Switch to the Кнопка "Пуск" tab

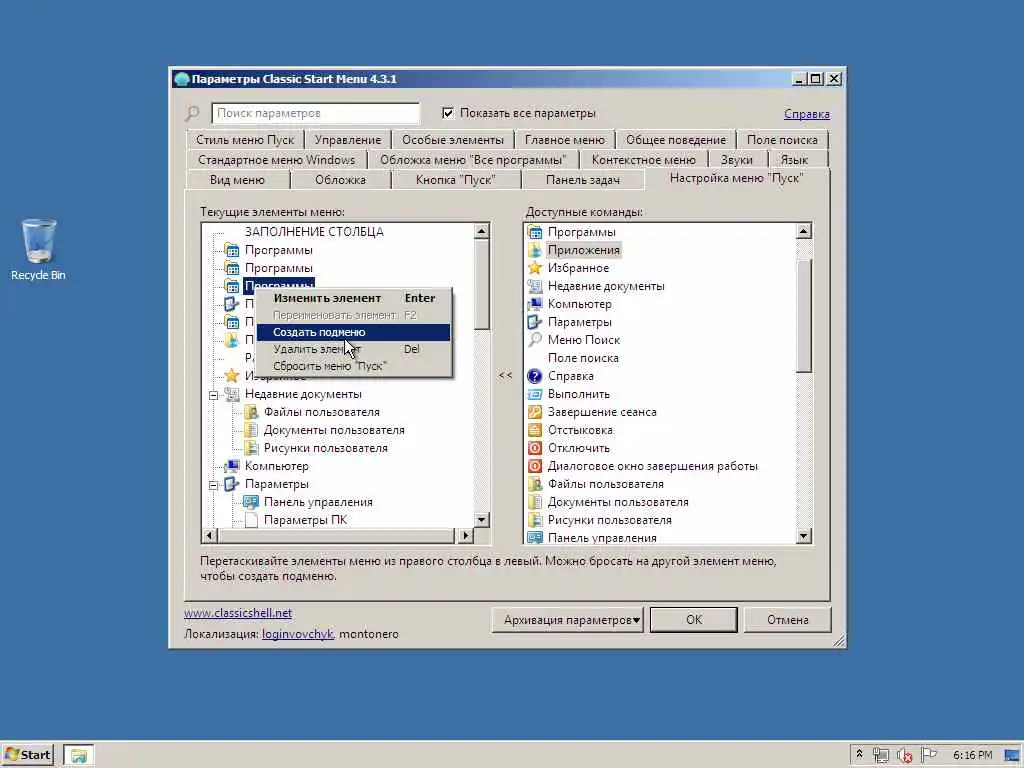pyautogui.click(x=455, y=180)
